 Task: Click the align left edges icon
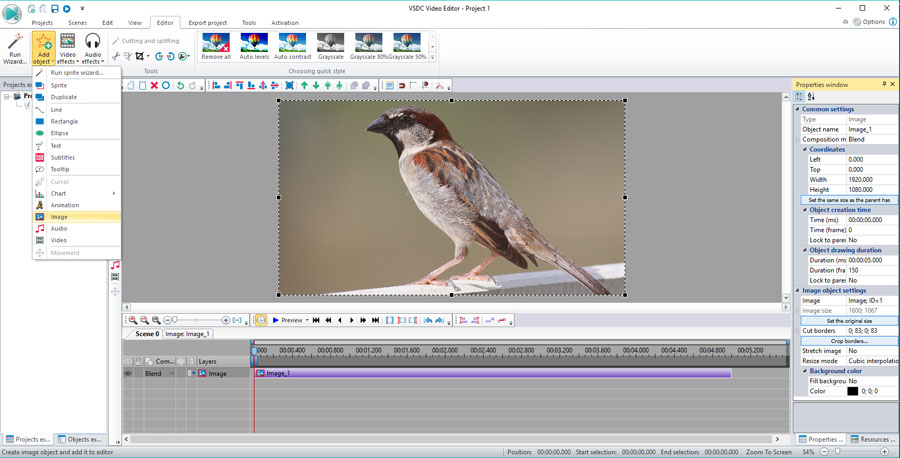216,86
